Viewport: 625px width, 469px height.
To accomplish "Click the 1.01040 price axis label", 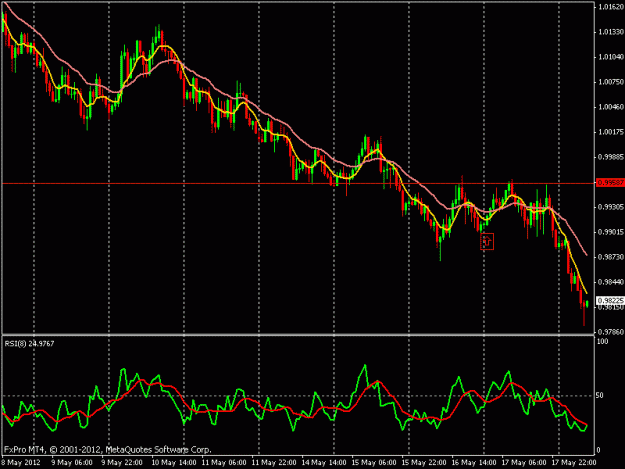I will click(x=611, y=57).
